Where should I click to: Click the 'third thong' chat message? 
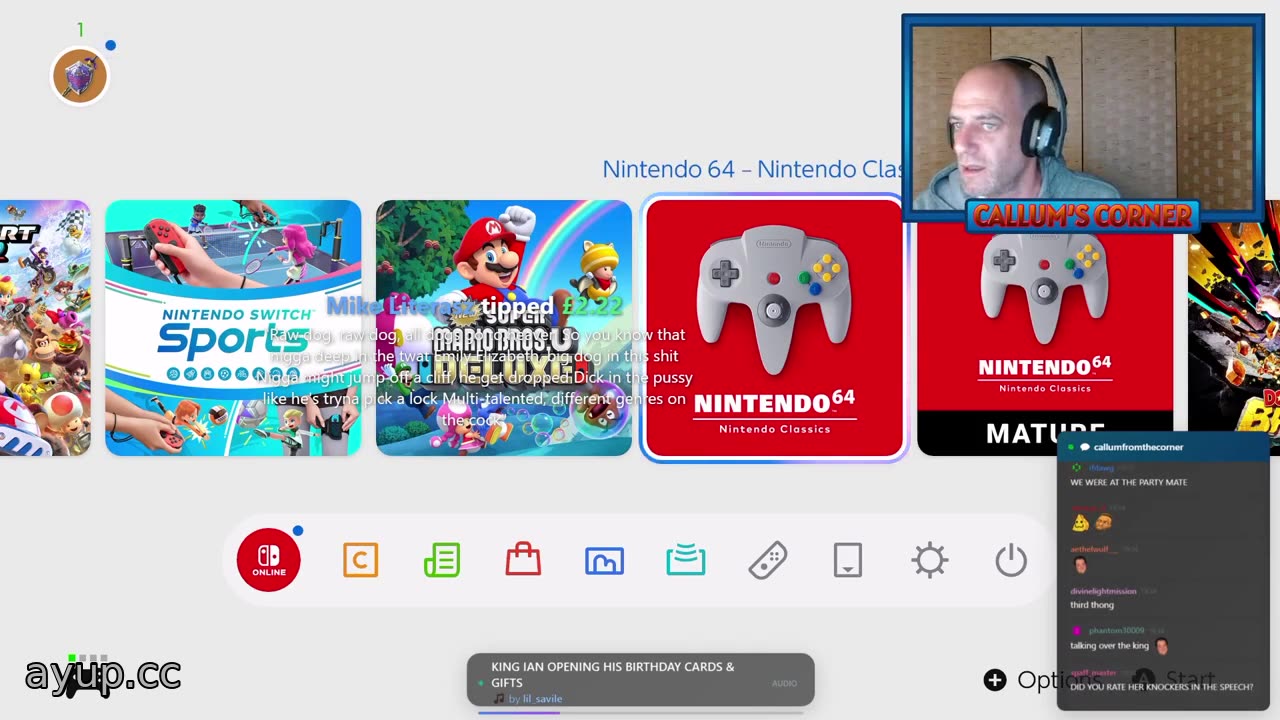pyautogui.click(x=1092, y=605)
